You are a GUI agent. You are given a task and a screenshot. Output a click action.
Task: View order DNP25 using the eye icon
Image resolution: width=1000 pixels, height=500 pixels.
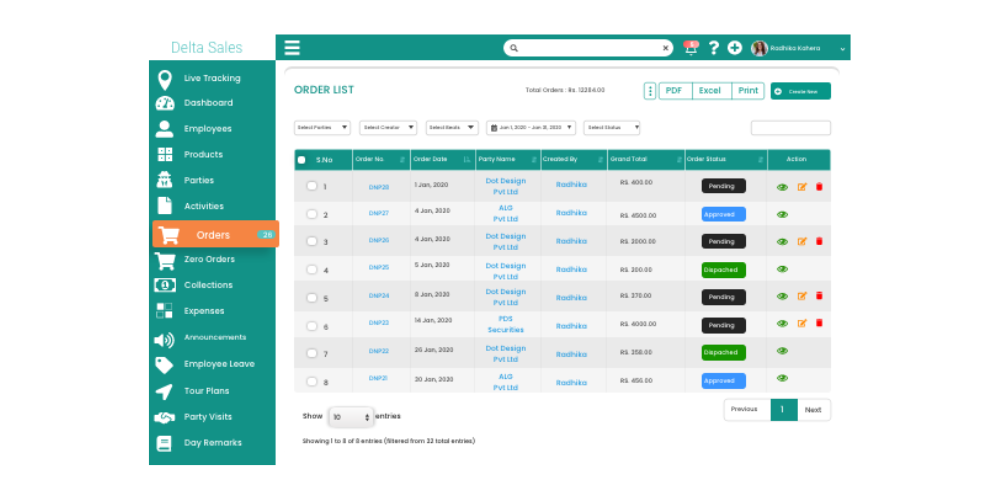783,269
